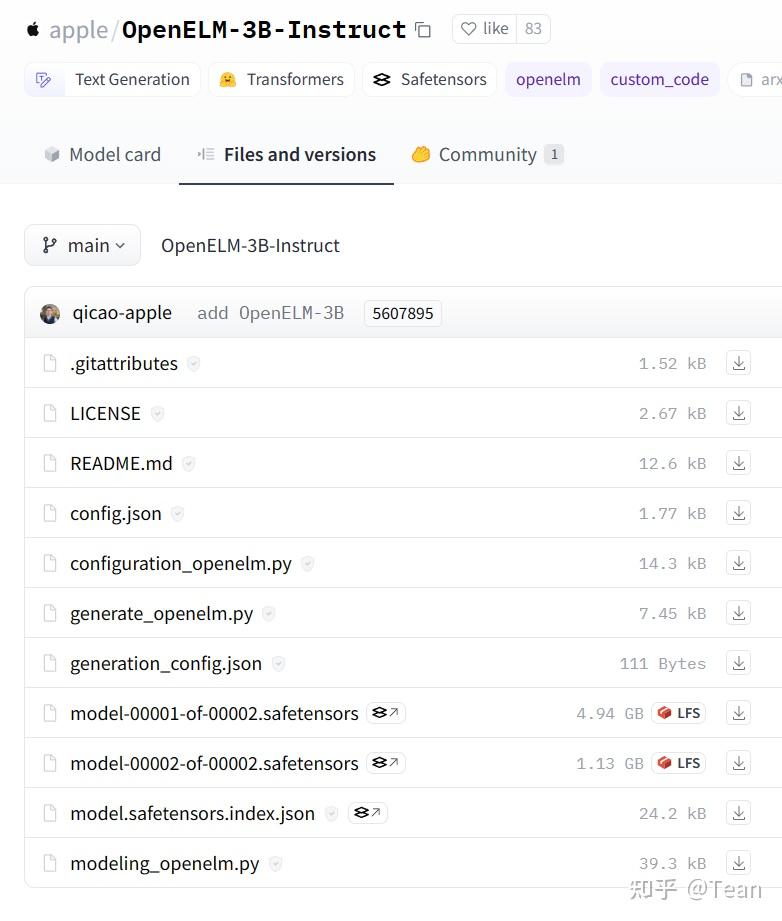Viewport: 782px width, 921px height.
Task: Download the .gitattributes file
Action: click(x=738, y=362)
